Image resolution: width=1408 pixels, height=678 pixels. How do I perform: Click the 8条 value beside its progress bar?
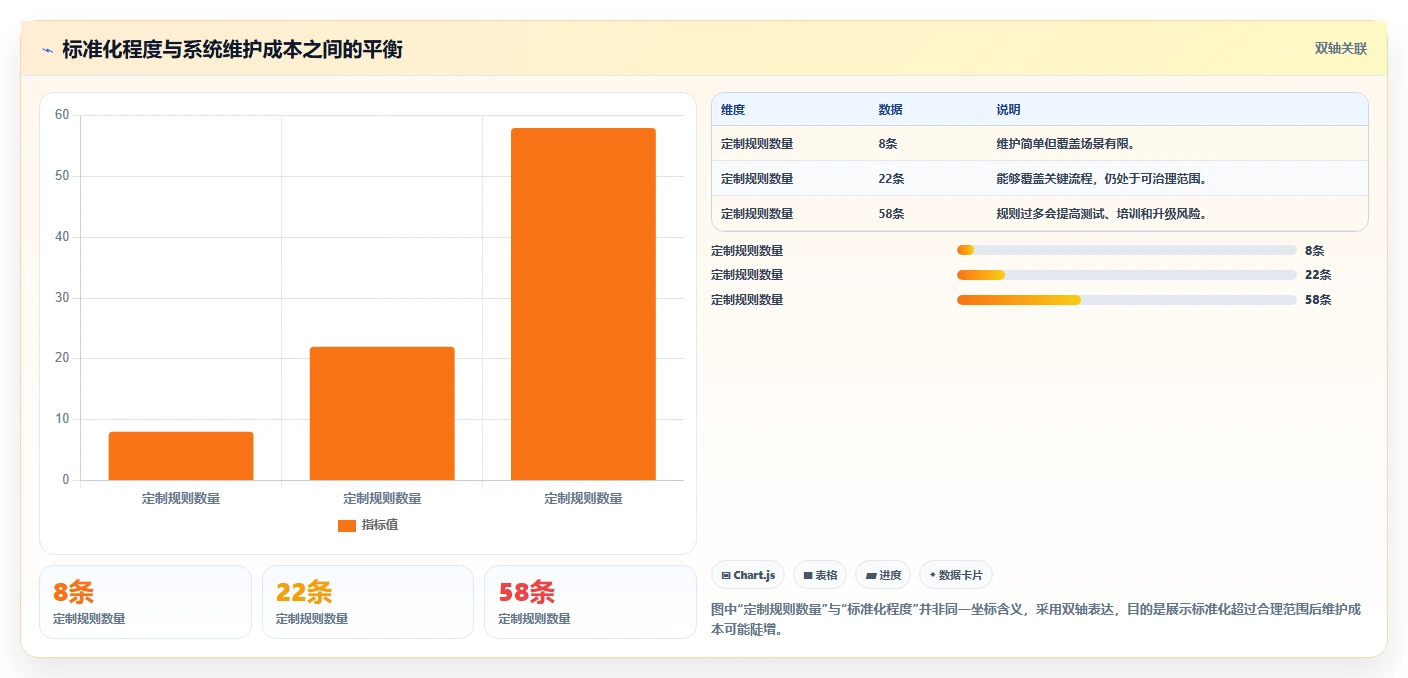pos(1315,251)
